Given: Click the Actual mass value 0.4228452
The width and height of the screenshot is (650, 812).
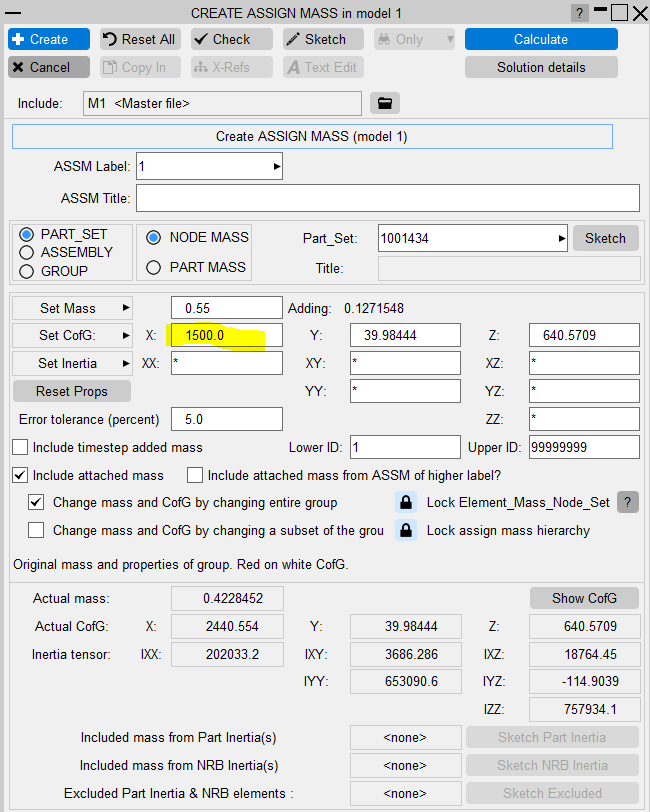Looking at the screenshot, I should 227,598.
